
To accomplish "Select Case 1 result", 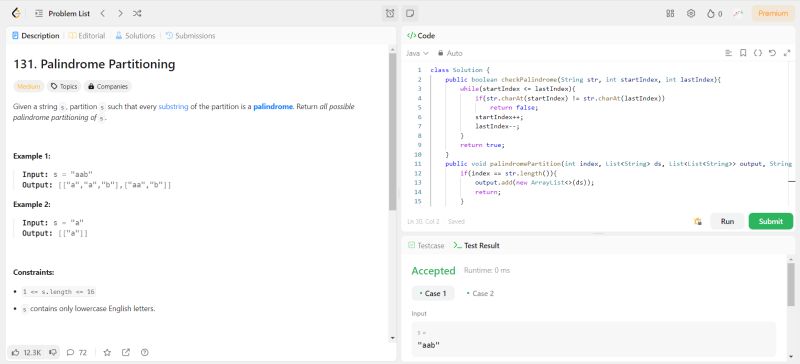I will pyautogui.click(x=433, y=294).
